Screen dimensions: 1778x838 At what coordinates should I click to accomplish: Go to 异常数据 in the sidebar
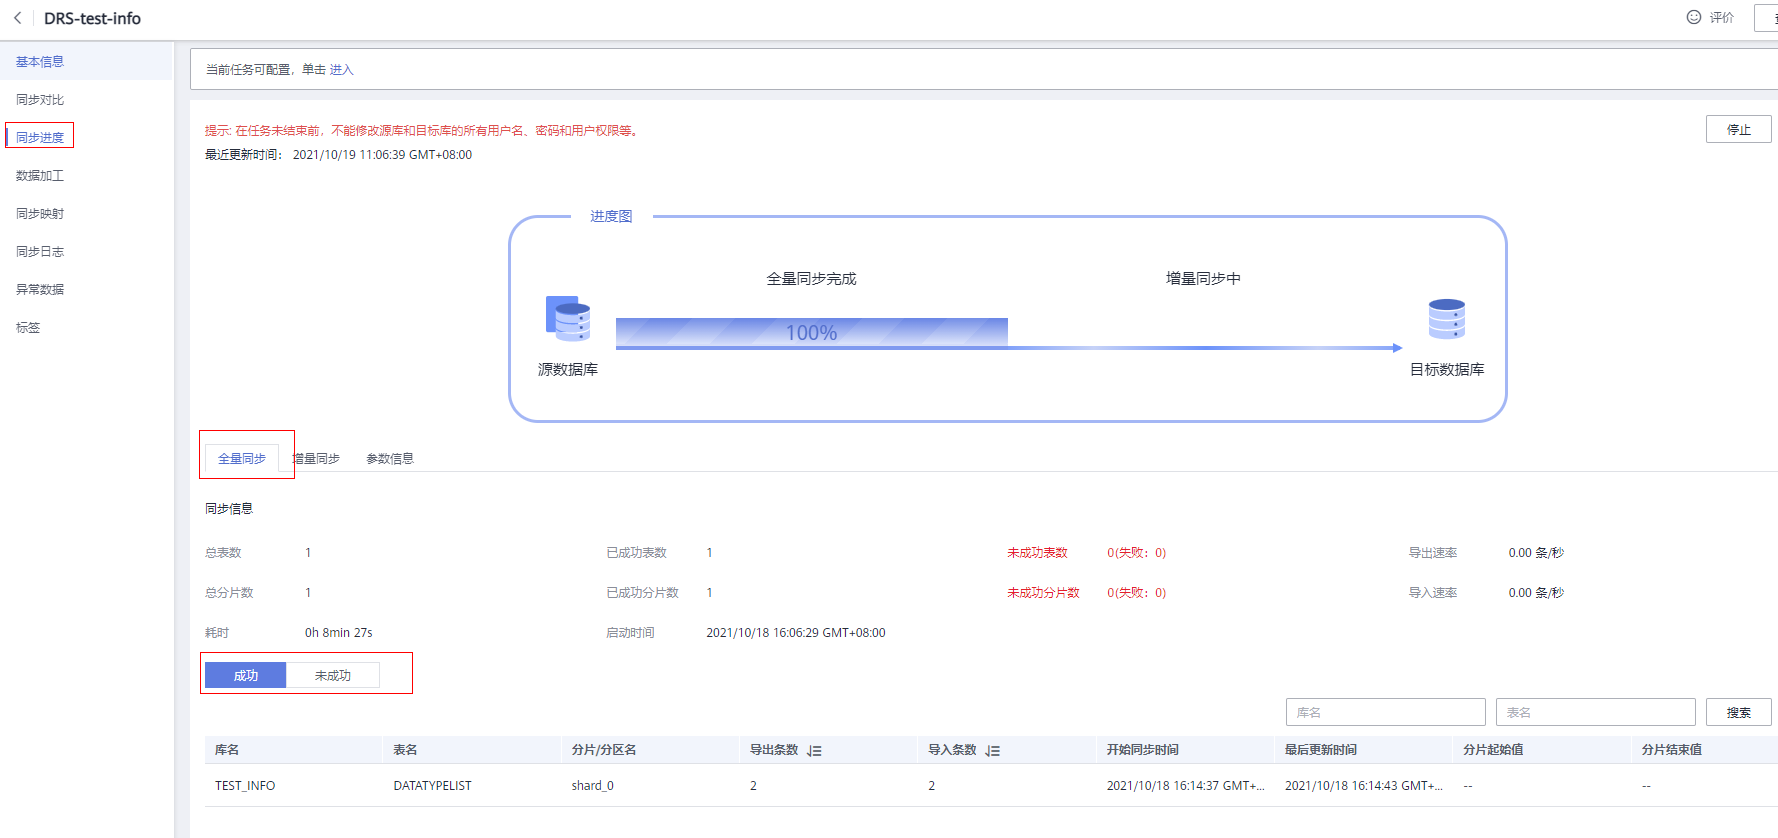tap(40, 290)
